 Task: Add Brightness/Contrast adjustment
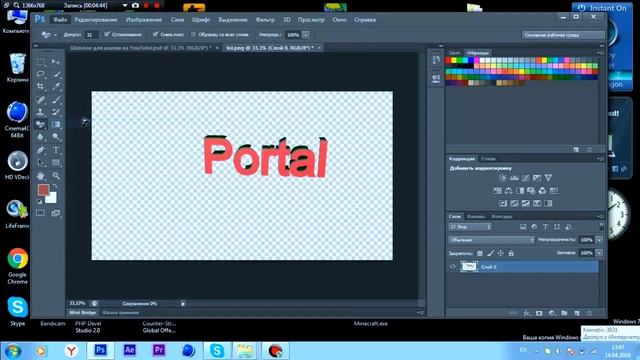pyautogui.click(x=502, y=178)
